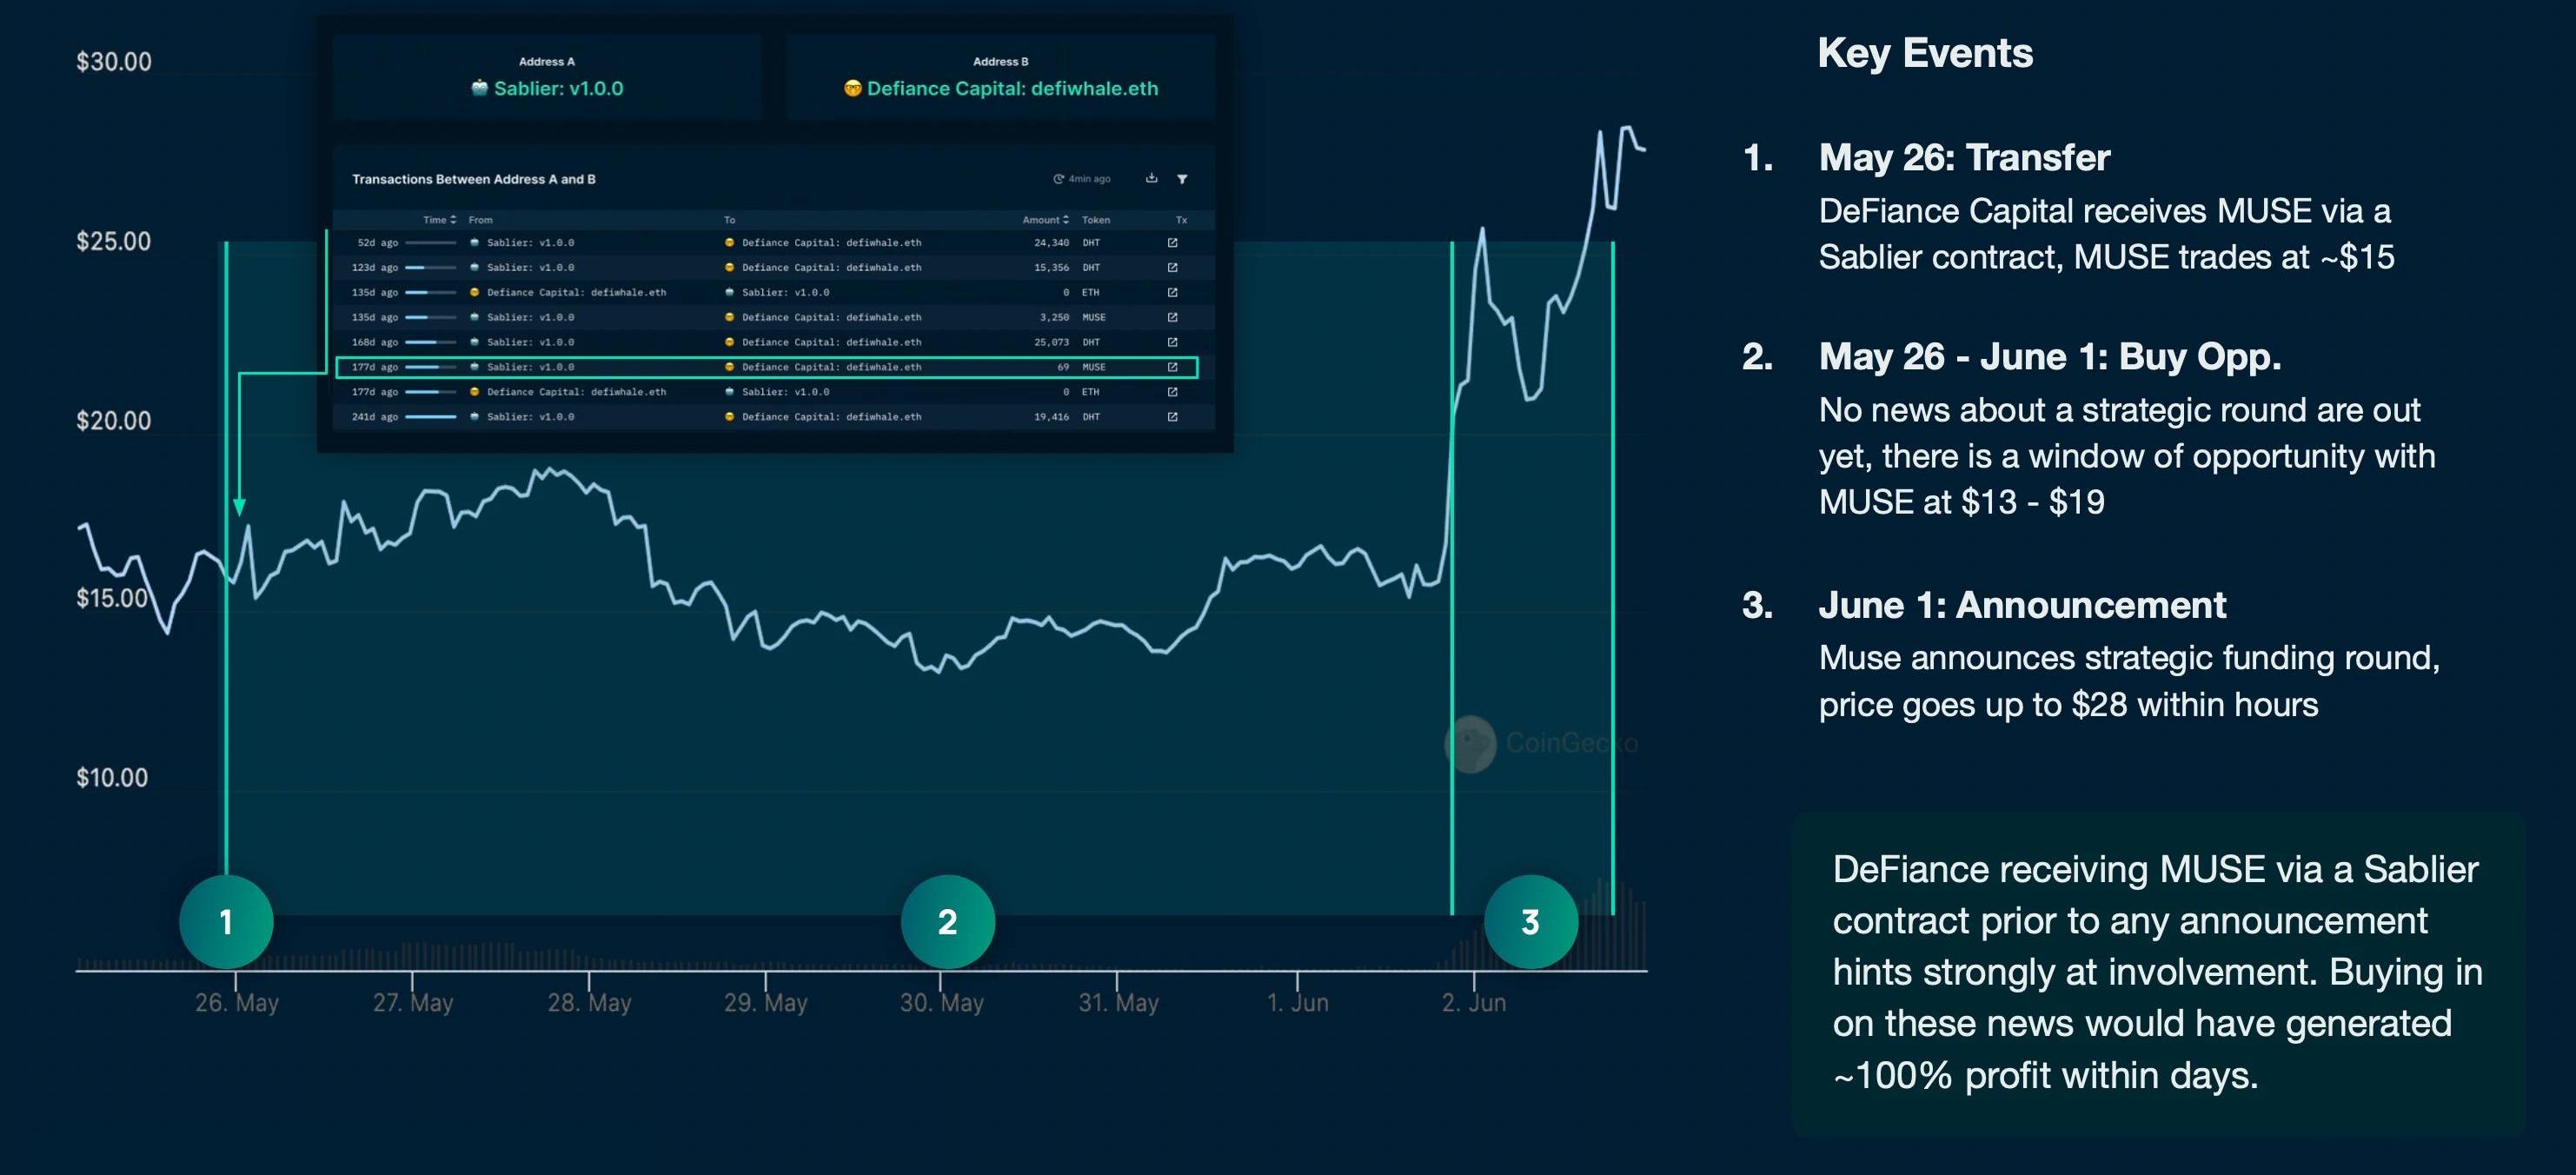The width and height of the screenshot is (2576, 1175).
Task: Click Sablier: v1.0.0 recipient in 135d ago ETH row
Action: pos(785,293)
